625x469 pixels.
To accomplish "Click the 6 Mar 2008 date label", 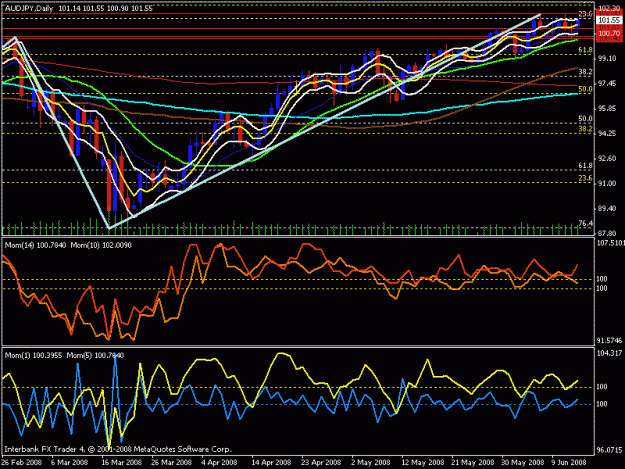I will point(69,462).
